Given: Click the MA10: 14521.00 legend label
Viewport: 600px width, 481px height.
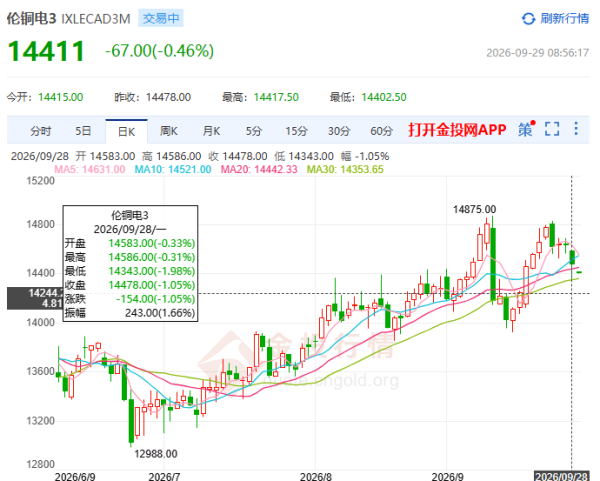Looking at the screenshot, I should click(173, 169).
